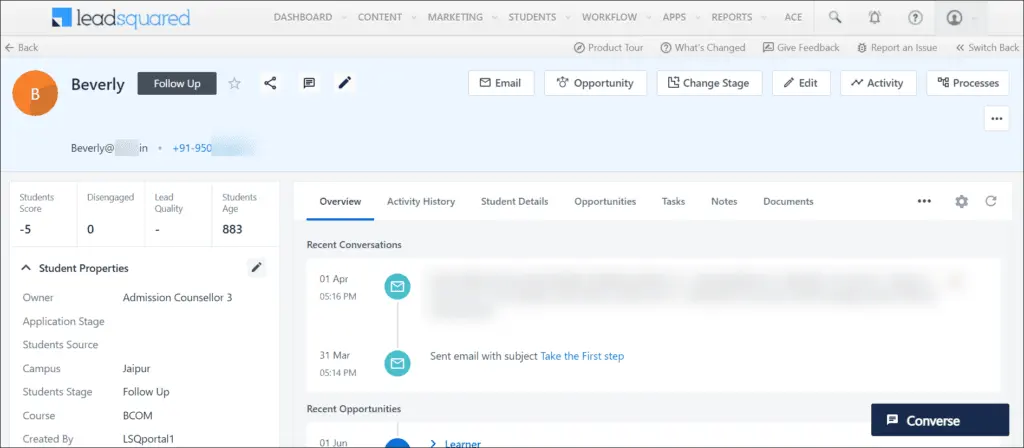Switch to the Opportunities tab
The height and width of the screenshot is (448, 1024).
(605, 201)
